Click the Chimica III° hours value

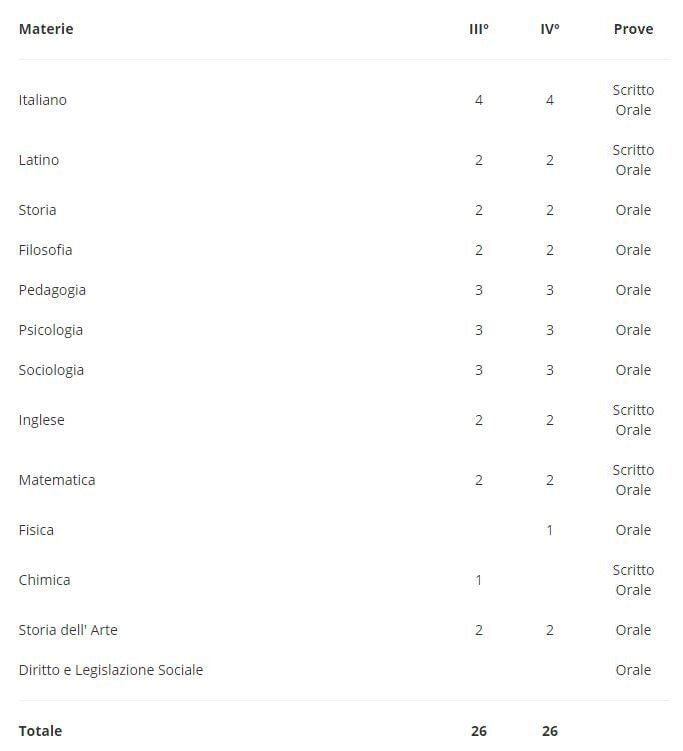[479, 580]
